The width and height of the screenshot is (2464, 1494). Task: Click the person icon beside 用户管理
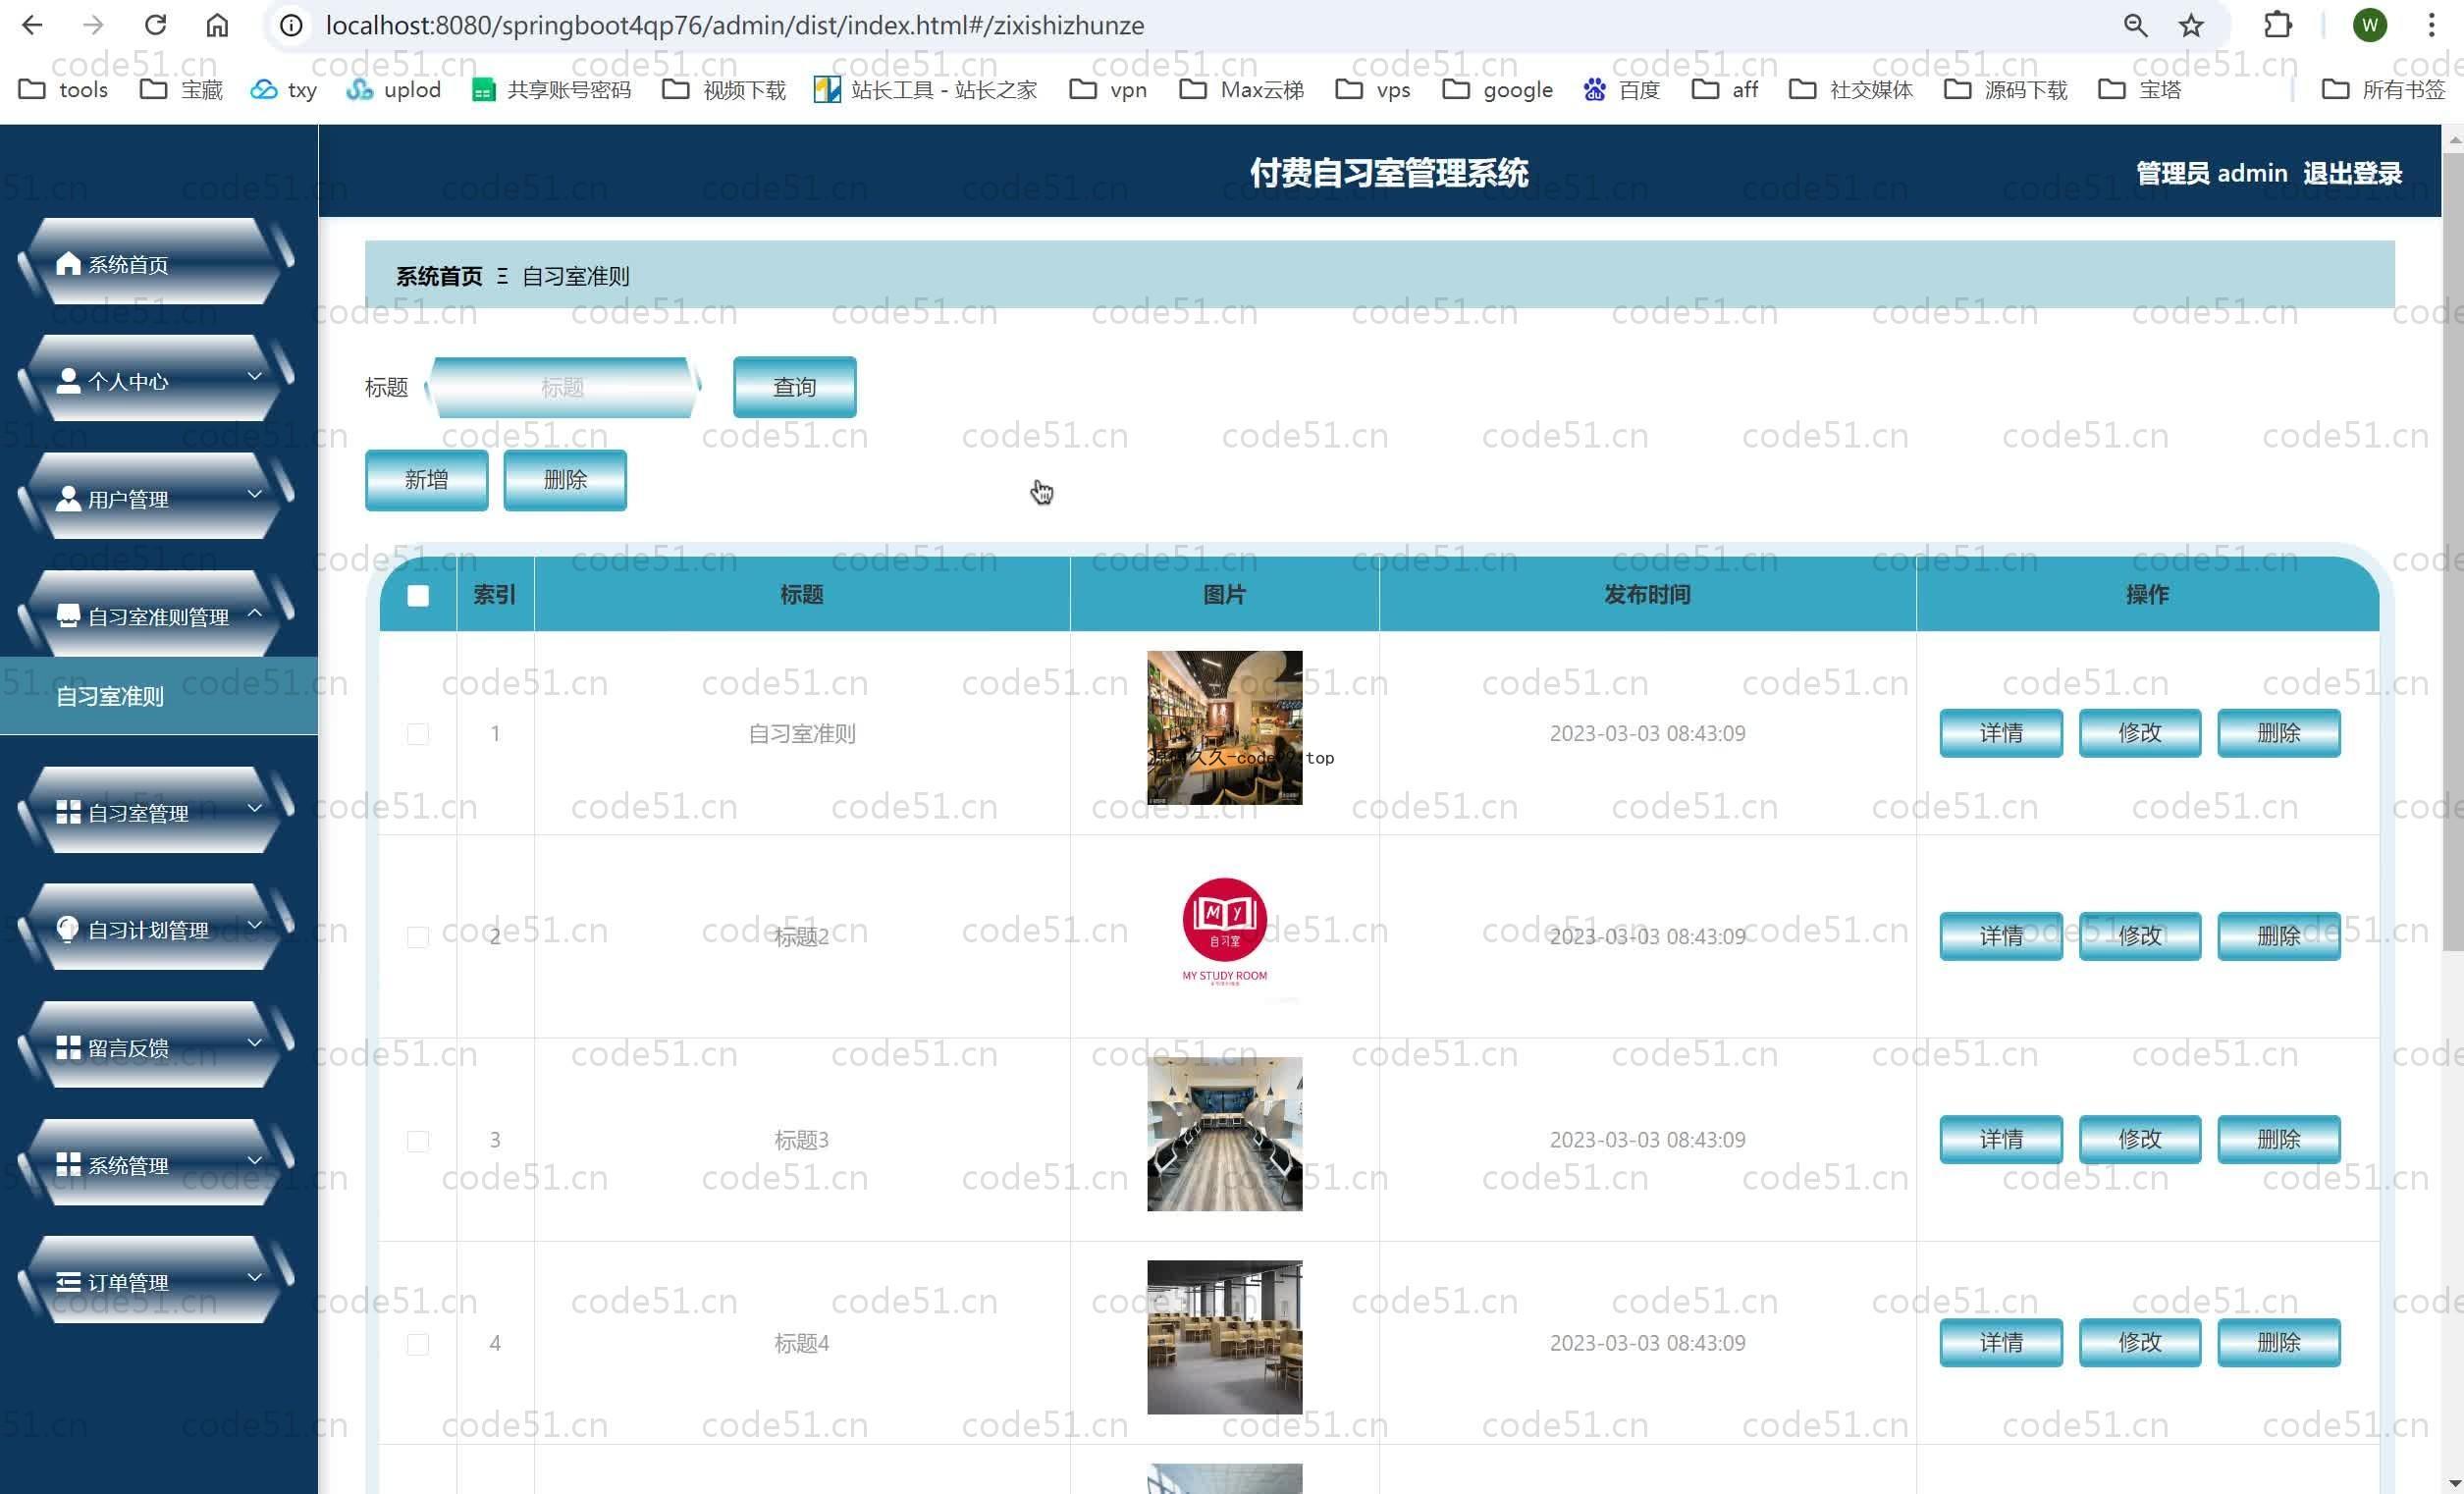tap(68, 498)
